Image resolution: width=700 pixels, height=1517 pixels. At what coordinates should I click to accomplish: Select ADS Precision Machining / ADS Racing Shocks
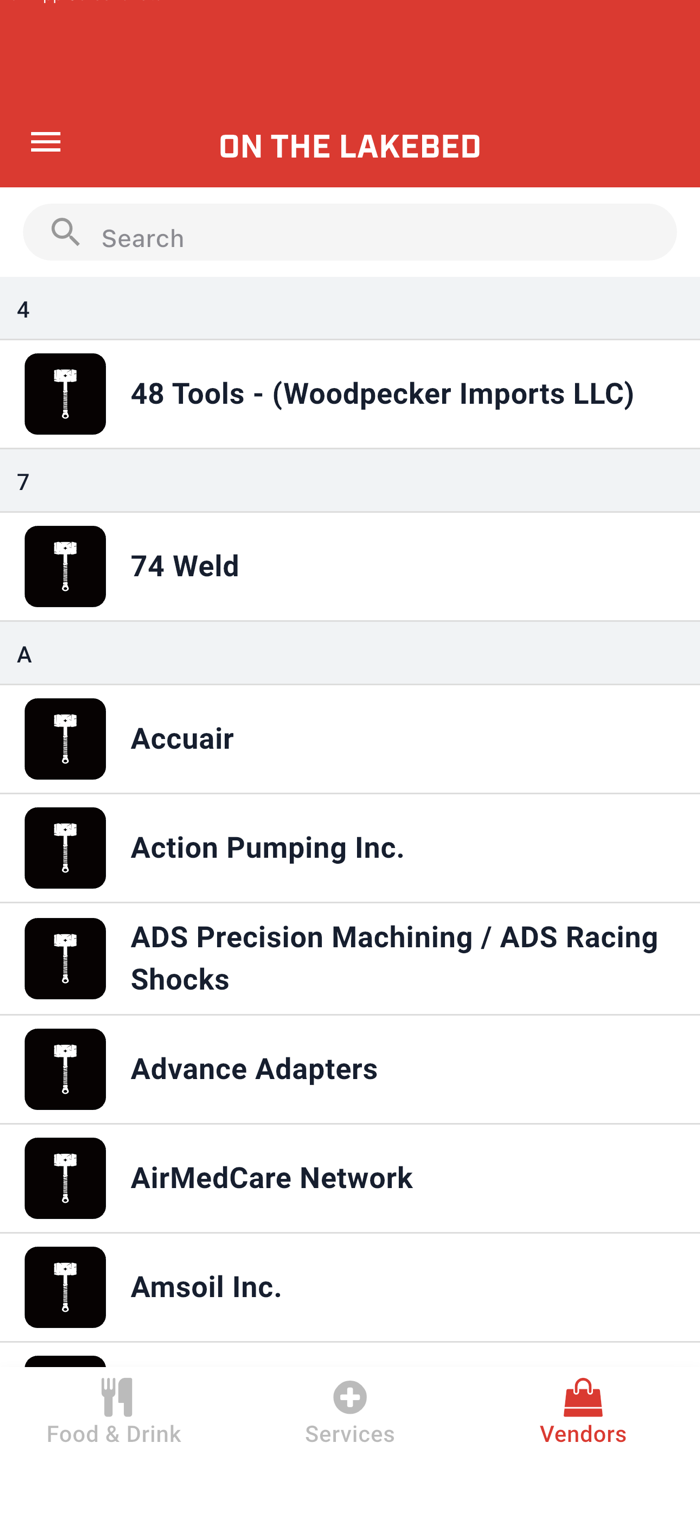pos(394,958)
